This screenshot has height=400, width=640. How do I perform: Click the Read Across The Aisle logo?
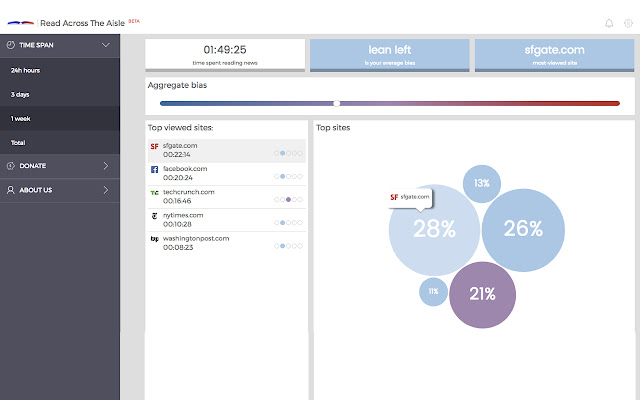[x=21, y=22]
